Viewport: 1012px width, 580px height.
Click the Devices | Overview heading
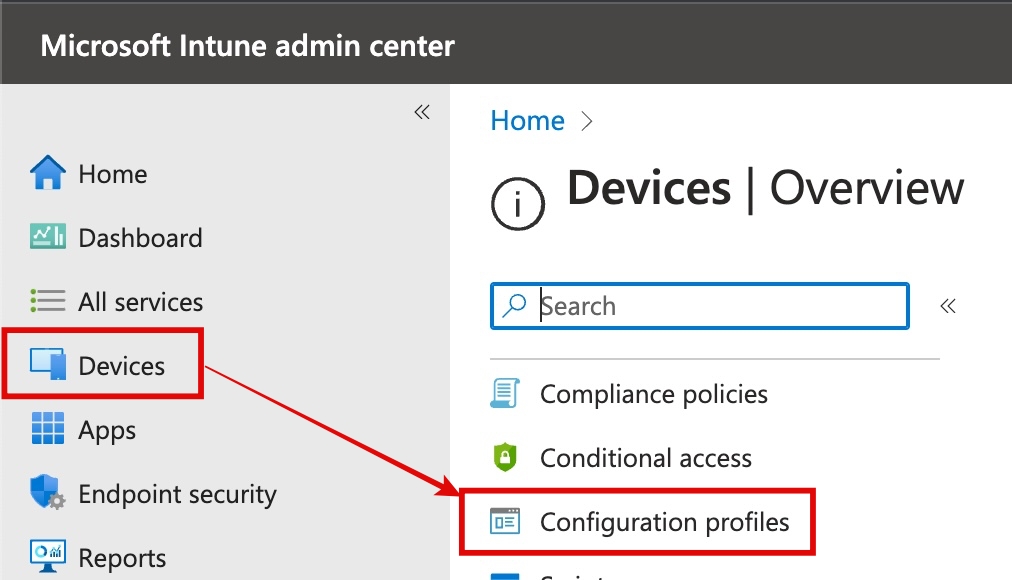[765, 188]
